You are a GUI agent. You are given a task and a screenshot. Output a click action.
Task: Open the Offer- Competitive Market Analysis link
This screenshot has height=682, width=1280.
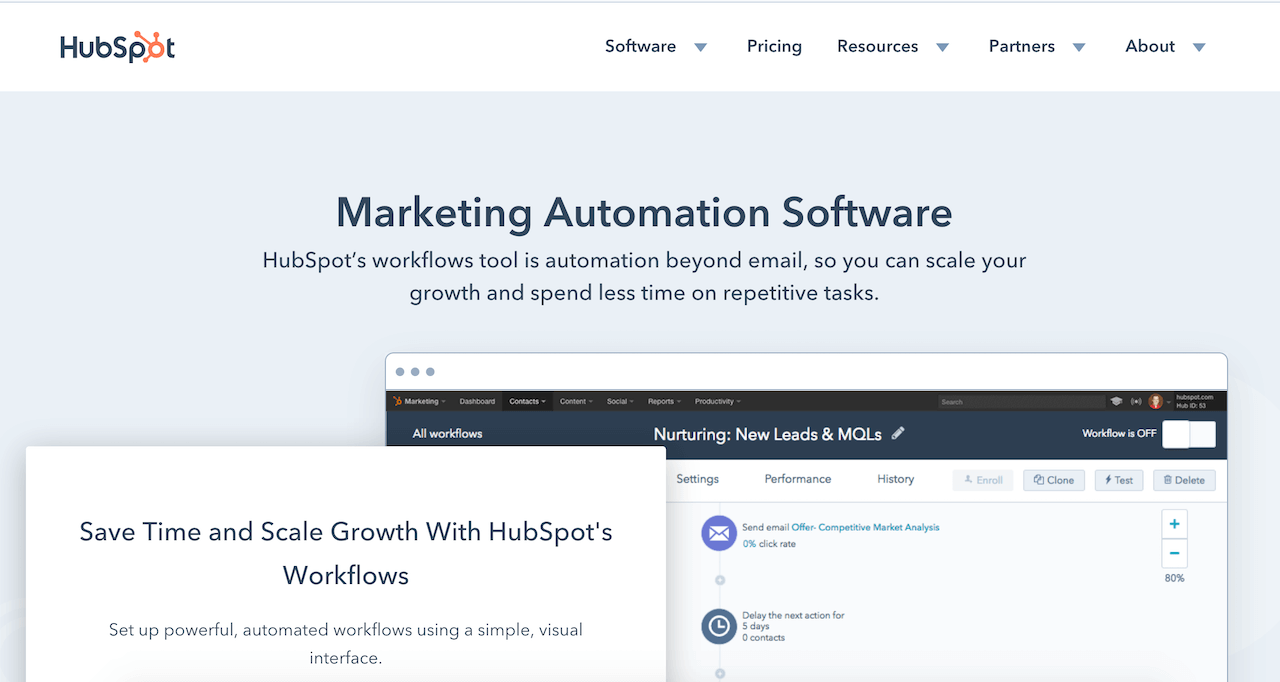865,527
